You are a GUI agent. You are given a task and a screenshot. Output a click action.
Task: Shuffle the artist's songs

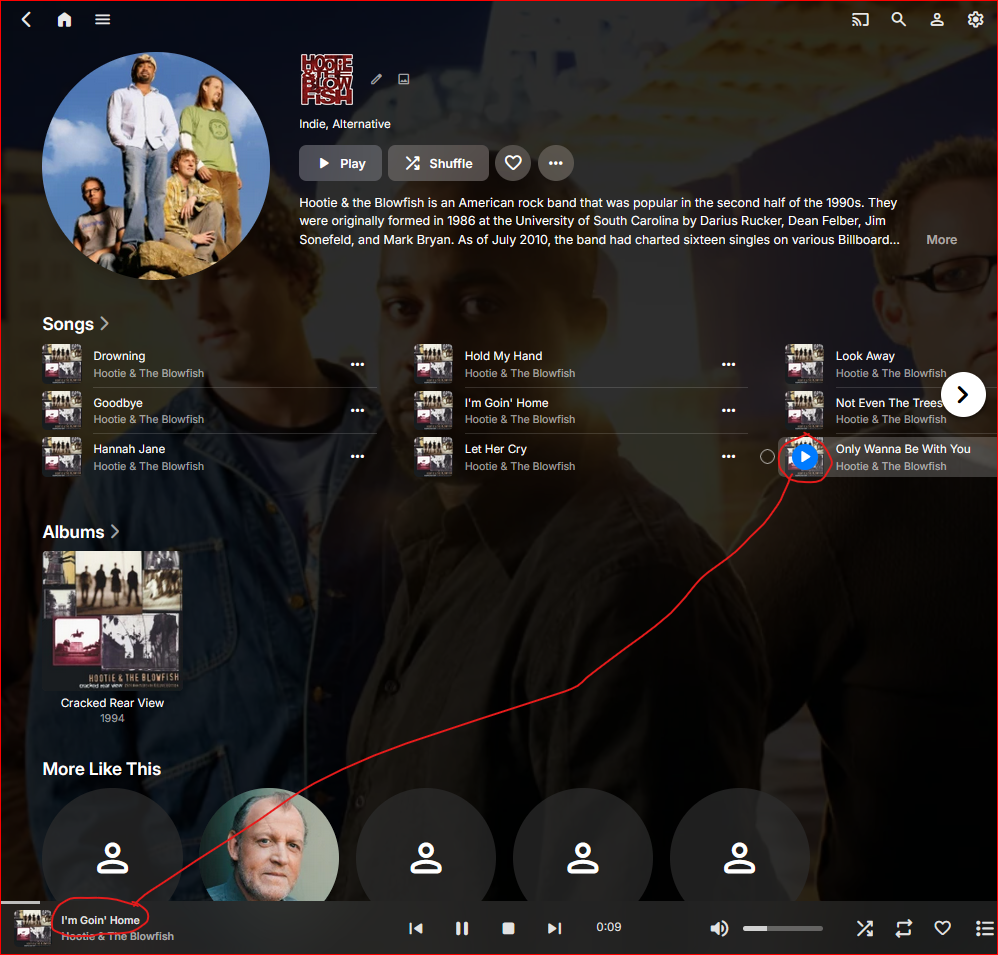[x=439, y=163]
